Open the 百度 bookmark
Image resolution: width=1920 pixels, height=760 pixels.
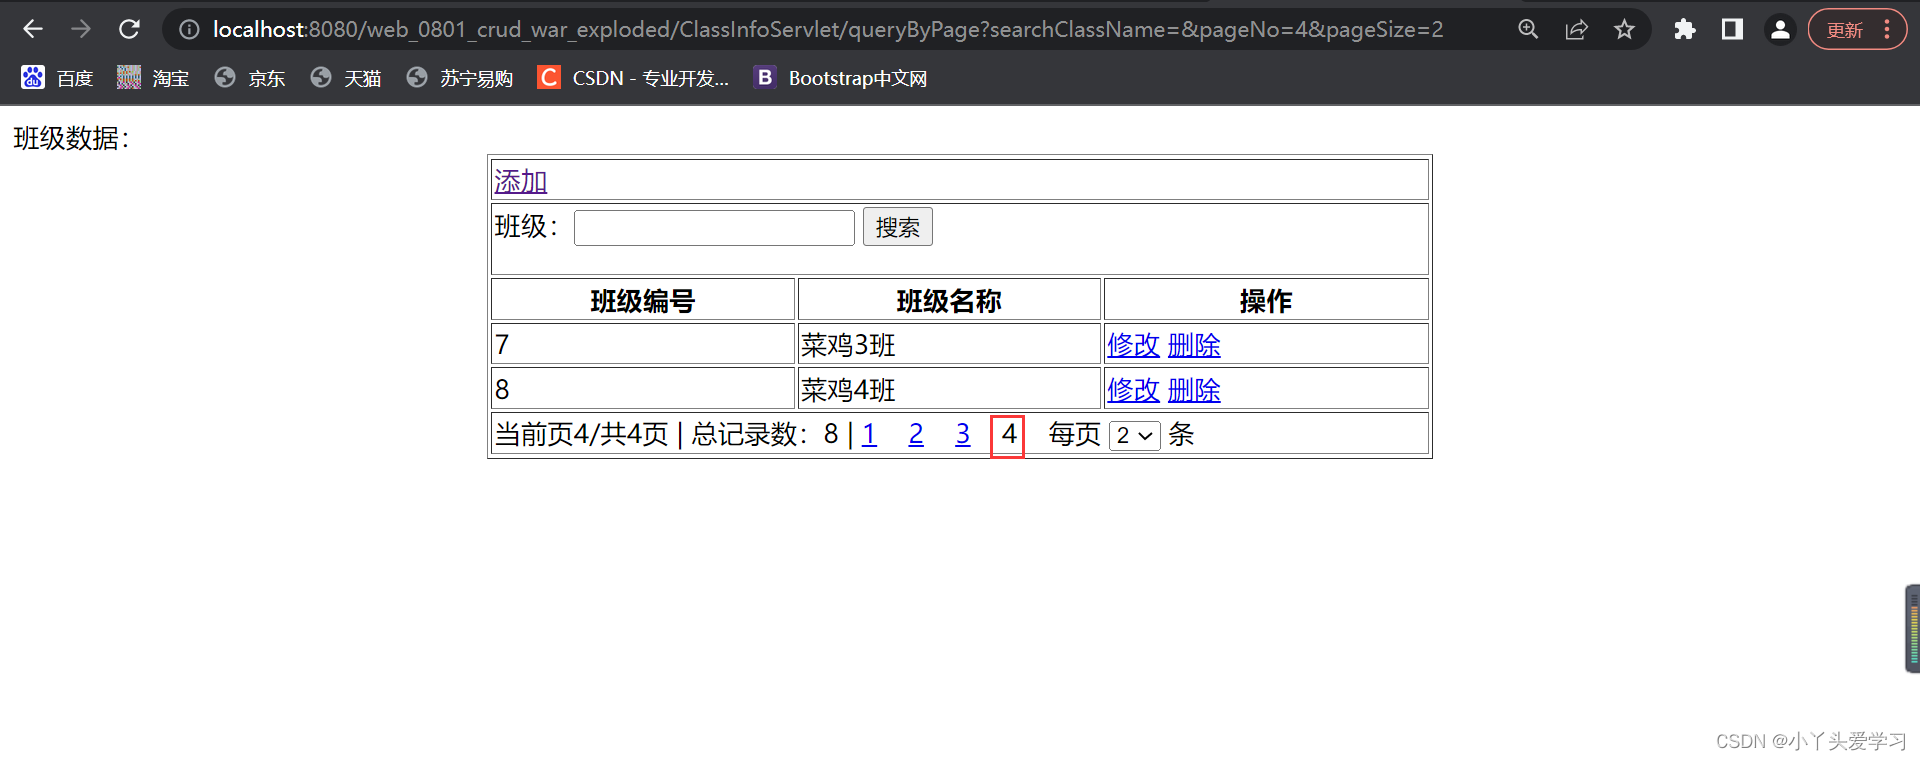pyautogui.click(x=57, y=78)
